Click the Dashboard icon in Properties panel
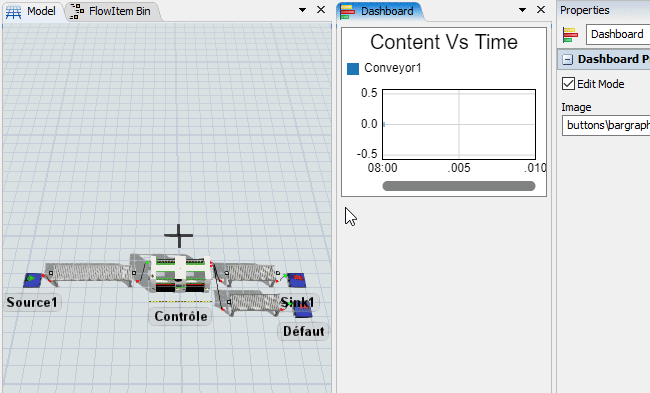This screenshot has width=650, height=393. coord(570,35)
